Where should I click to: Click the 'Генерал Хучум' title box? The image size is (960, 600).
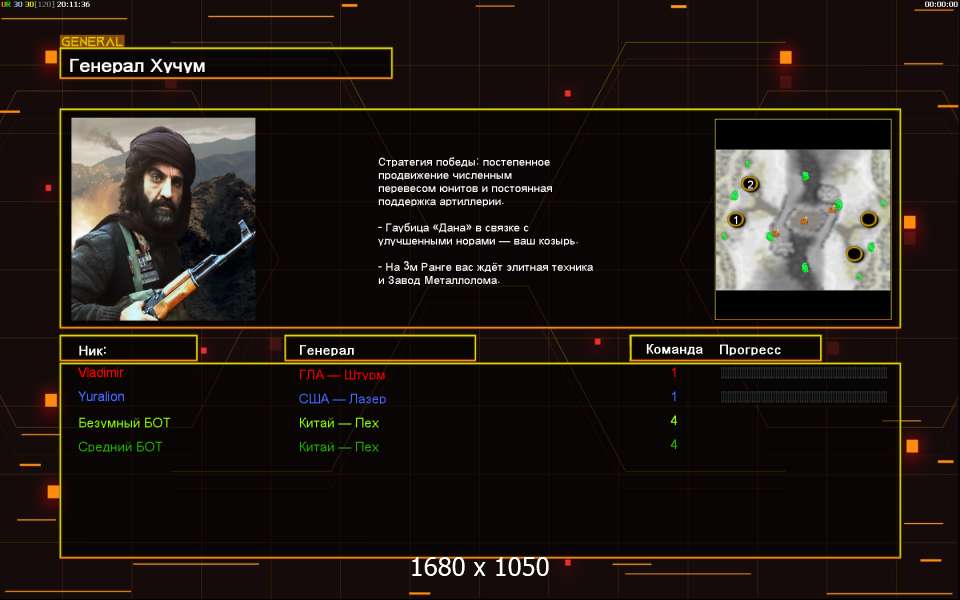click(x=226, y=63)
